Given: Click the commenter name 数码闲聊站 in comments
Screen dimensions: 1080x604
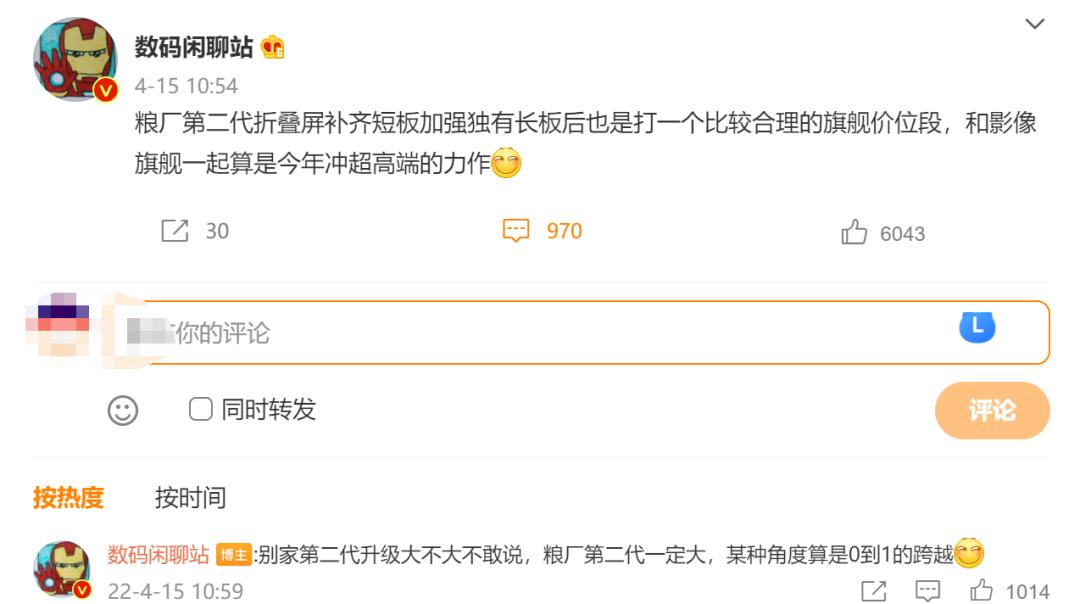Looking at the screenshot, I should (158, 555).
